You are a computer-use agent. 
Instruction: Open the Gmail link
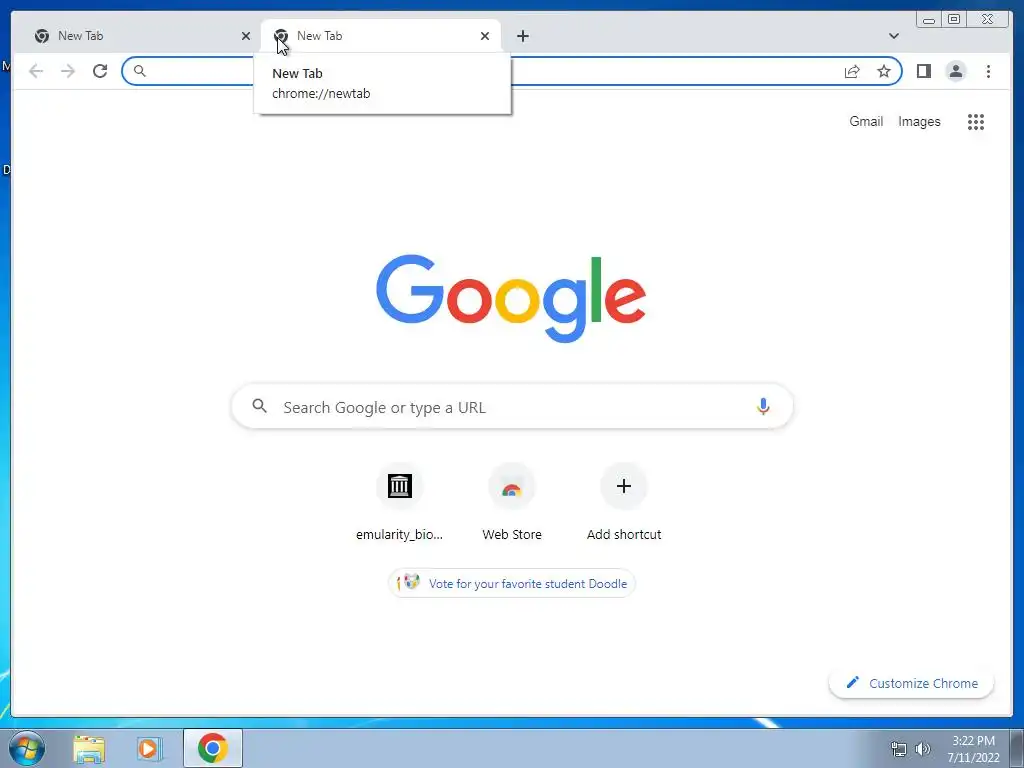click(x=866, y=121)
